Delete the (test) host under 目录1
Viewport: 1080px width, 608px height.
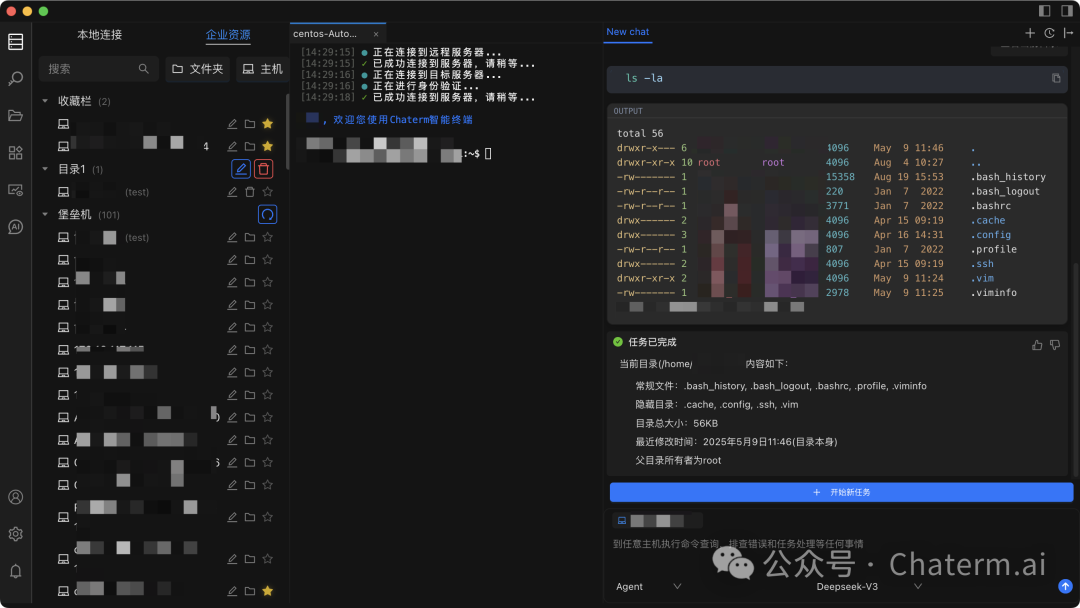coord(250,192)
